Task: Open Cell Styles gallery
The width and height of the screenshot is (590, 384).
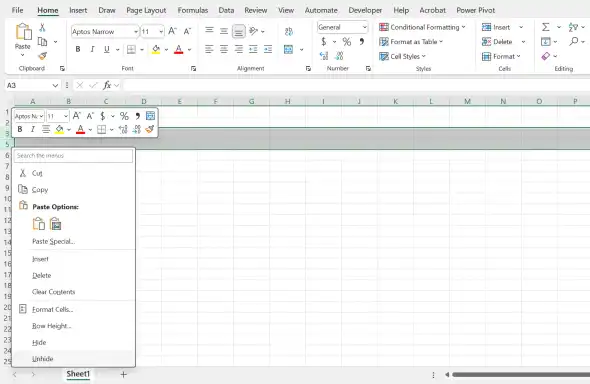Action: pos(402,56)
